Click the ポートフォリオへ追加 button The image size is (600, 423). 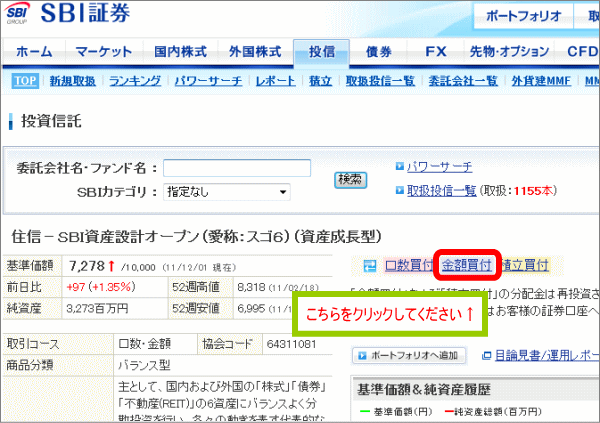tap(409, 356)
